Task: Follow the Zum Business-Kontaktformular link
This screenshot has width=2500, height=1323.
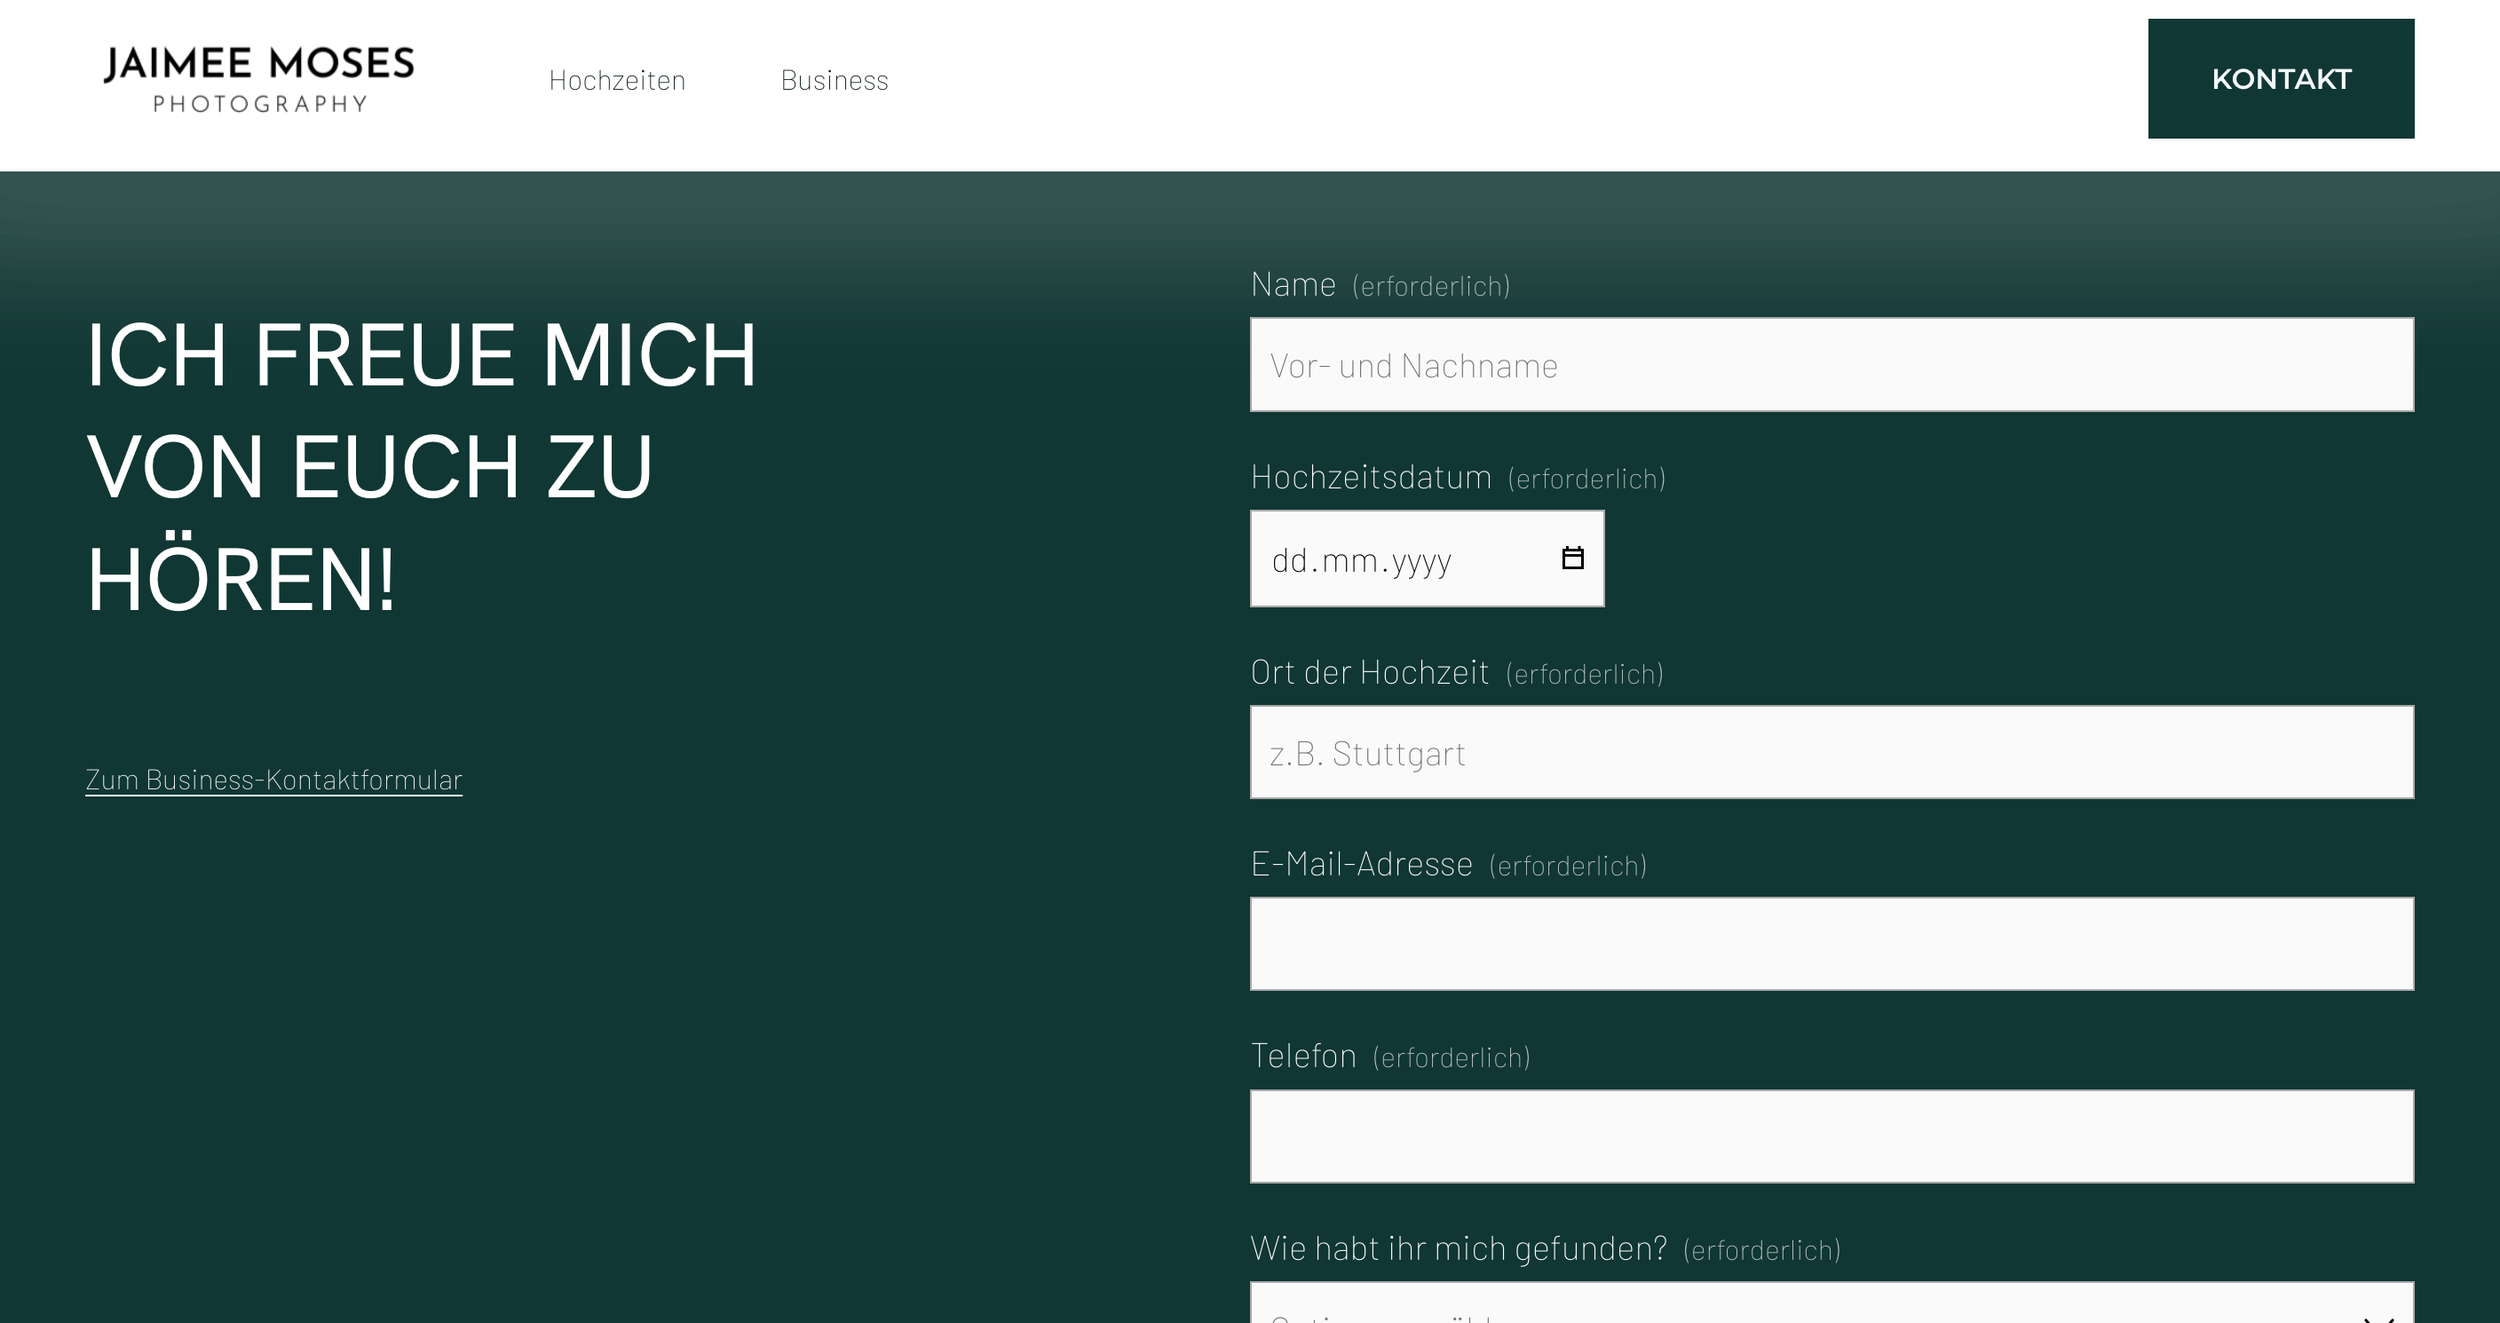Action: [274, 780]
